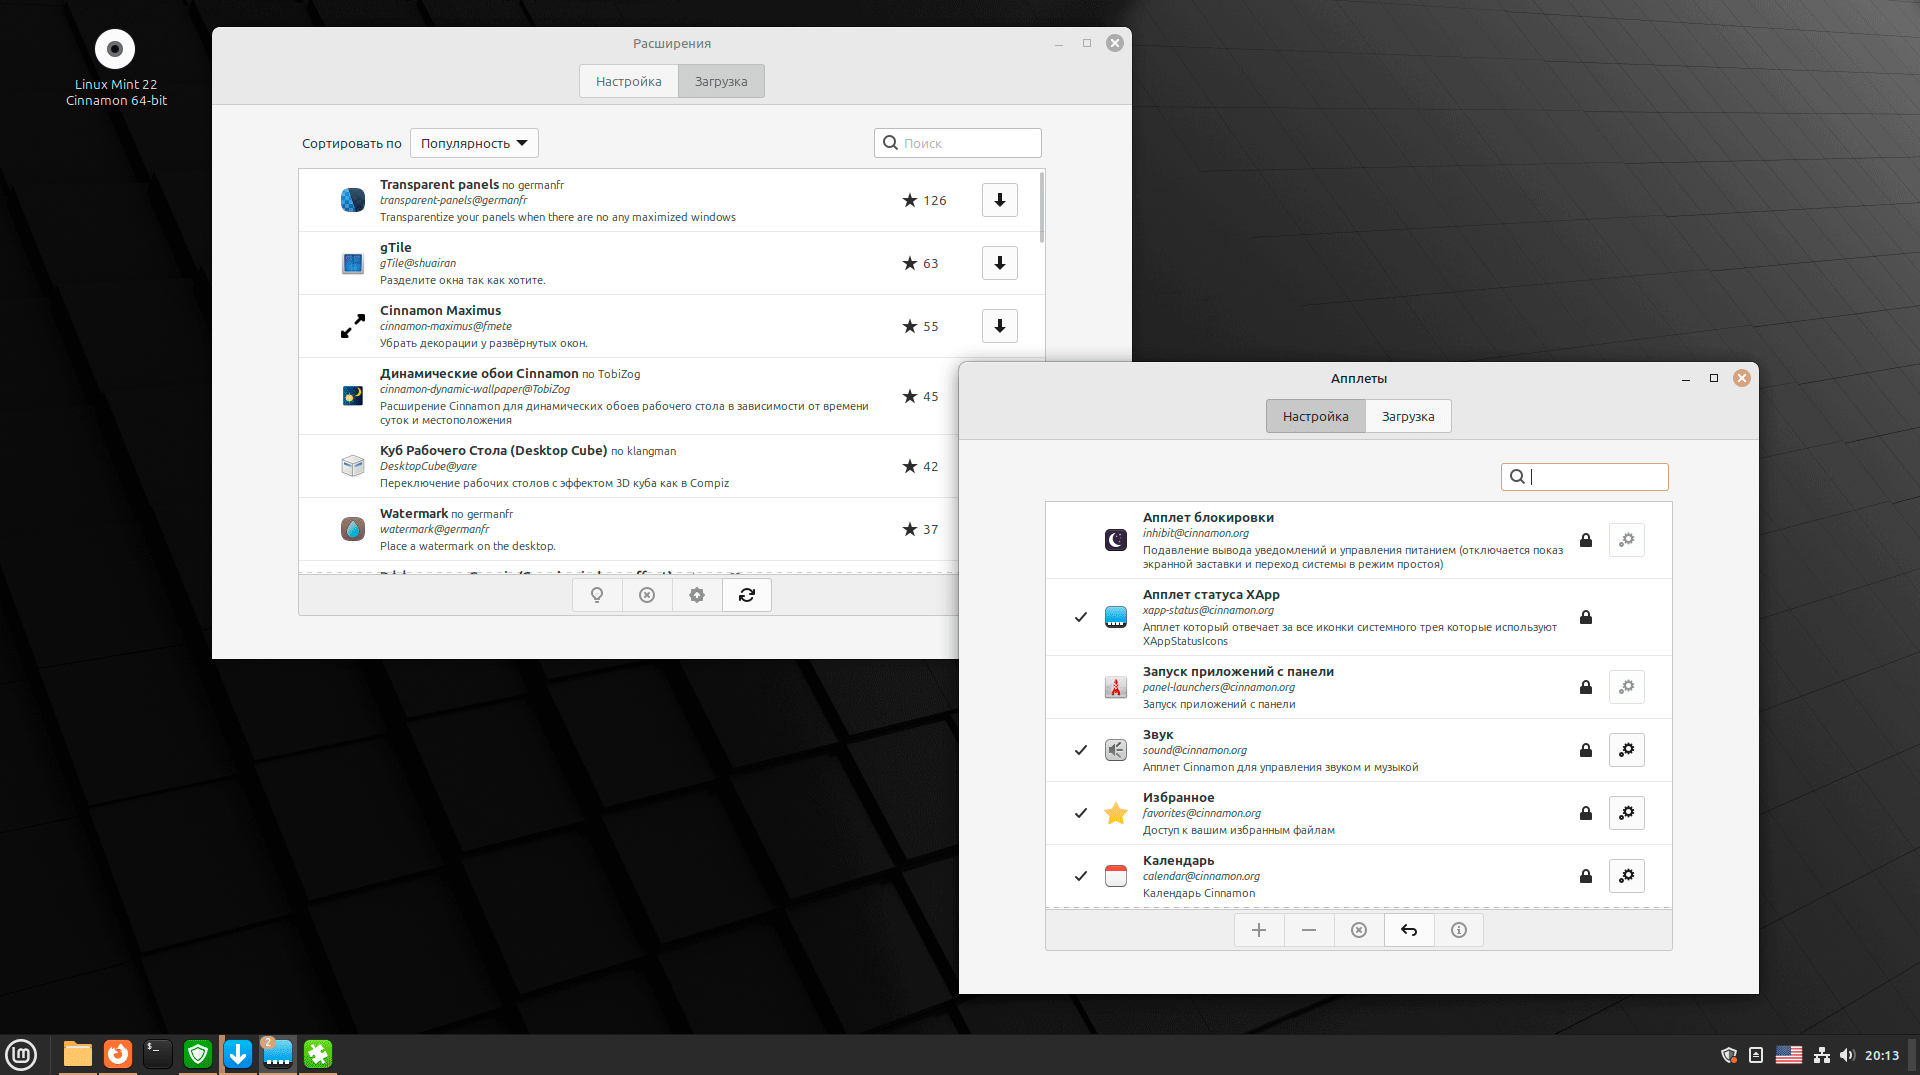Click the gTile extension title
Screen dimensions: 1920x1075
(x=396, y=247)
